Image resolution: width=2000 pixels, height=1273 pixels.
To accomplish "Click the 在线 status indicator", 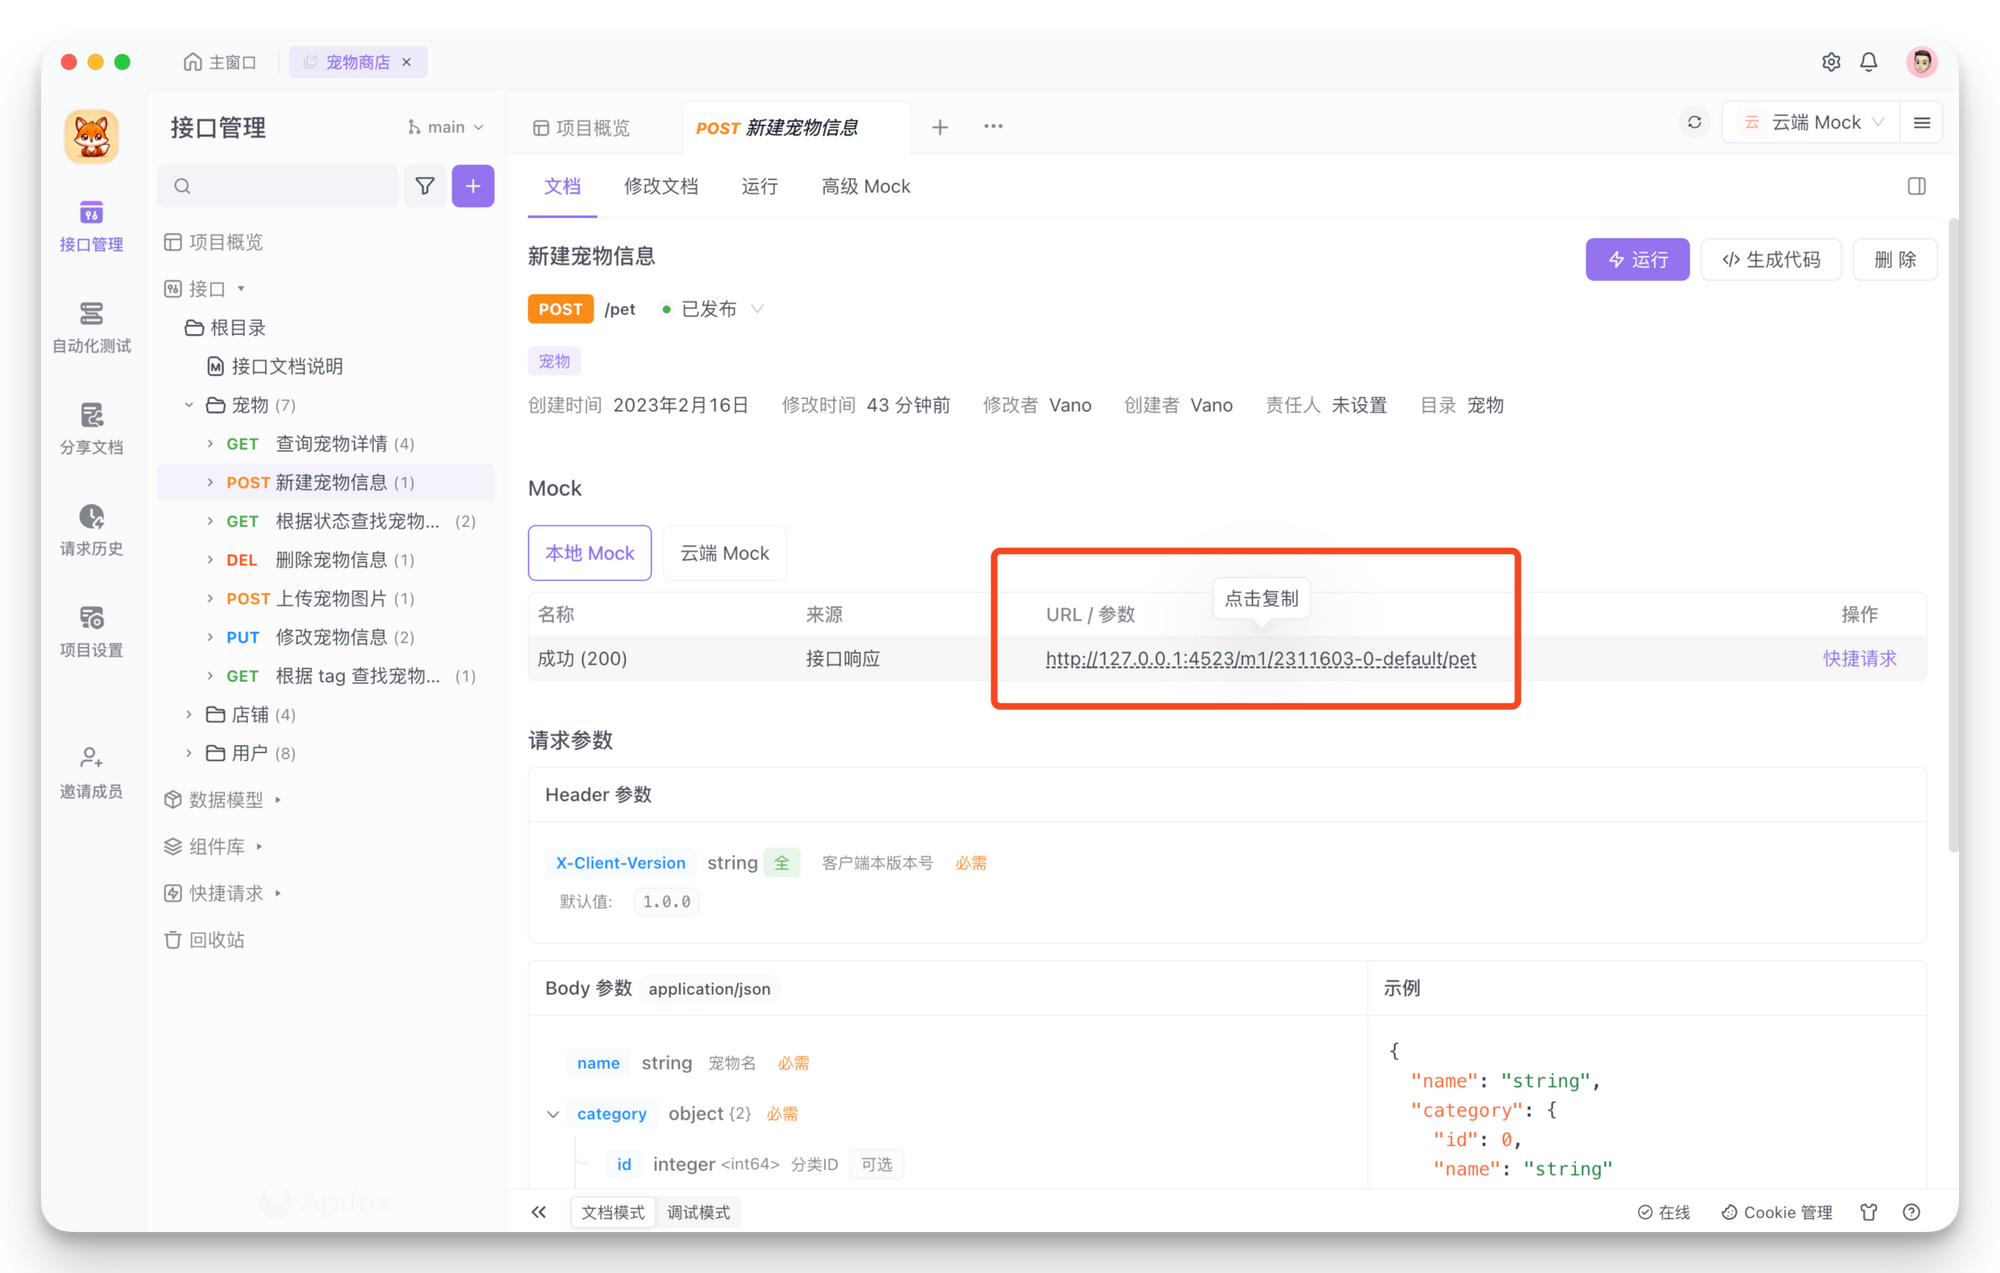I will [x=1664, y=1212].
